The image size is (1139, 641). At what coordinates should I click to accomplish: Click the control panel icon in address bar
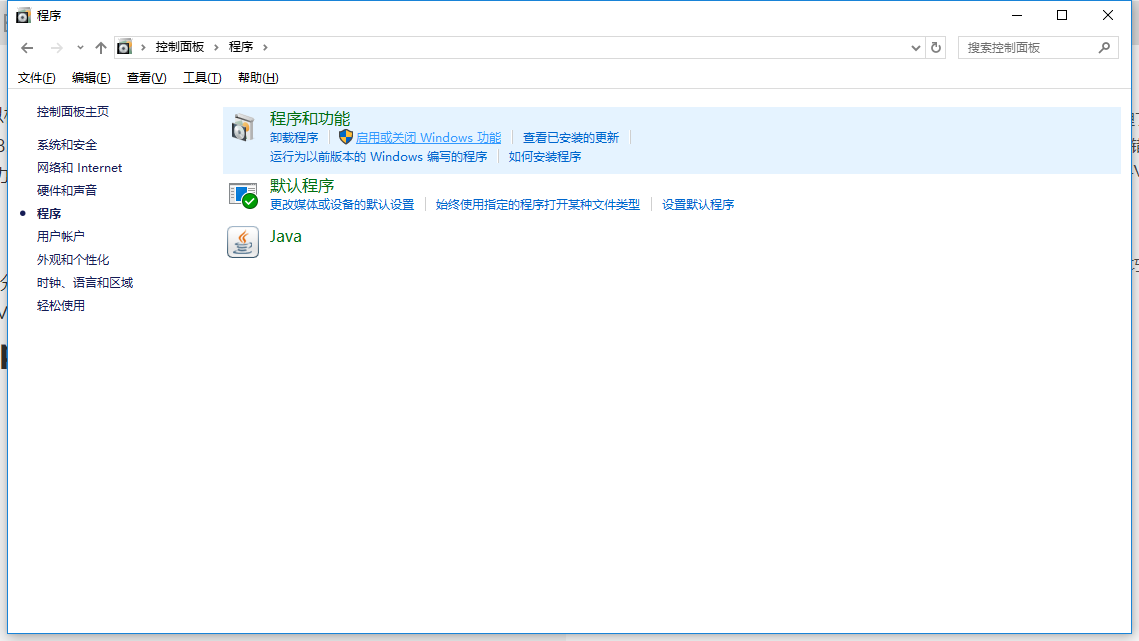(124, 47)
